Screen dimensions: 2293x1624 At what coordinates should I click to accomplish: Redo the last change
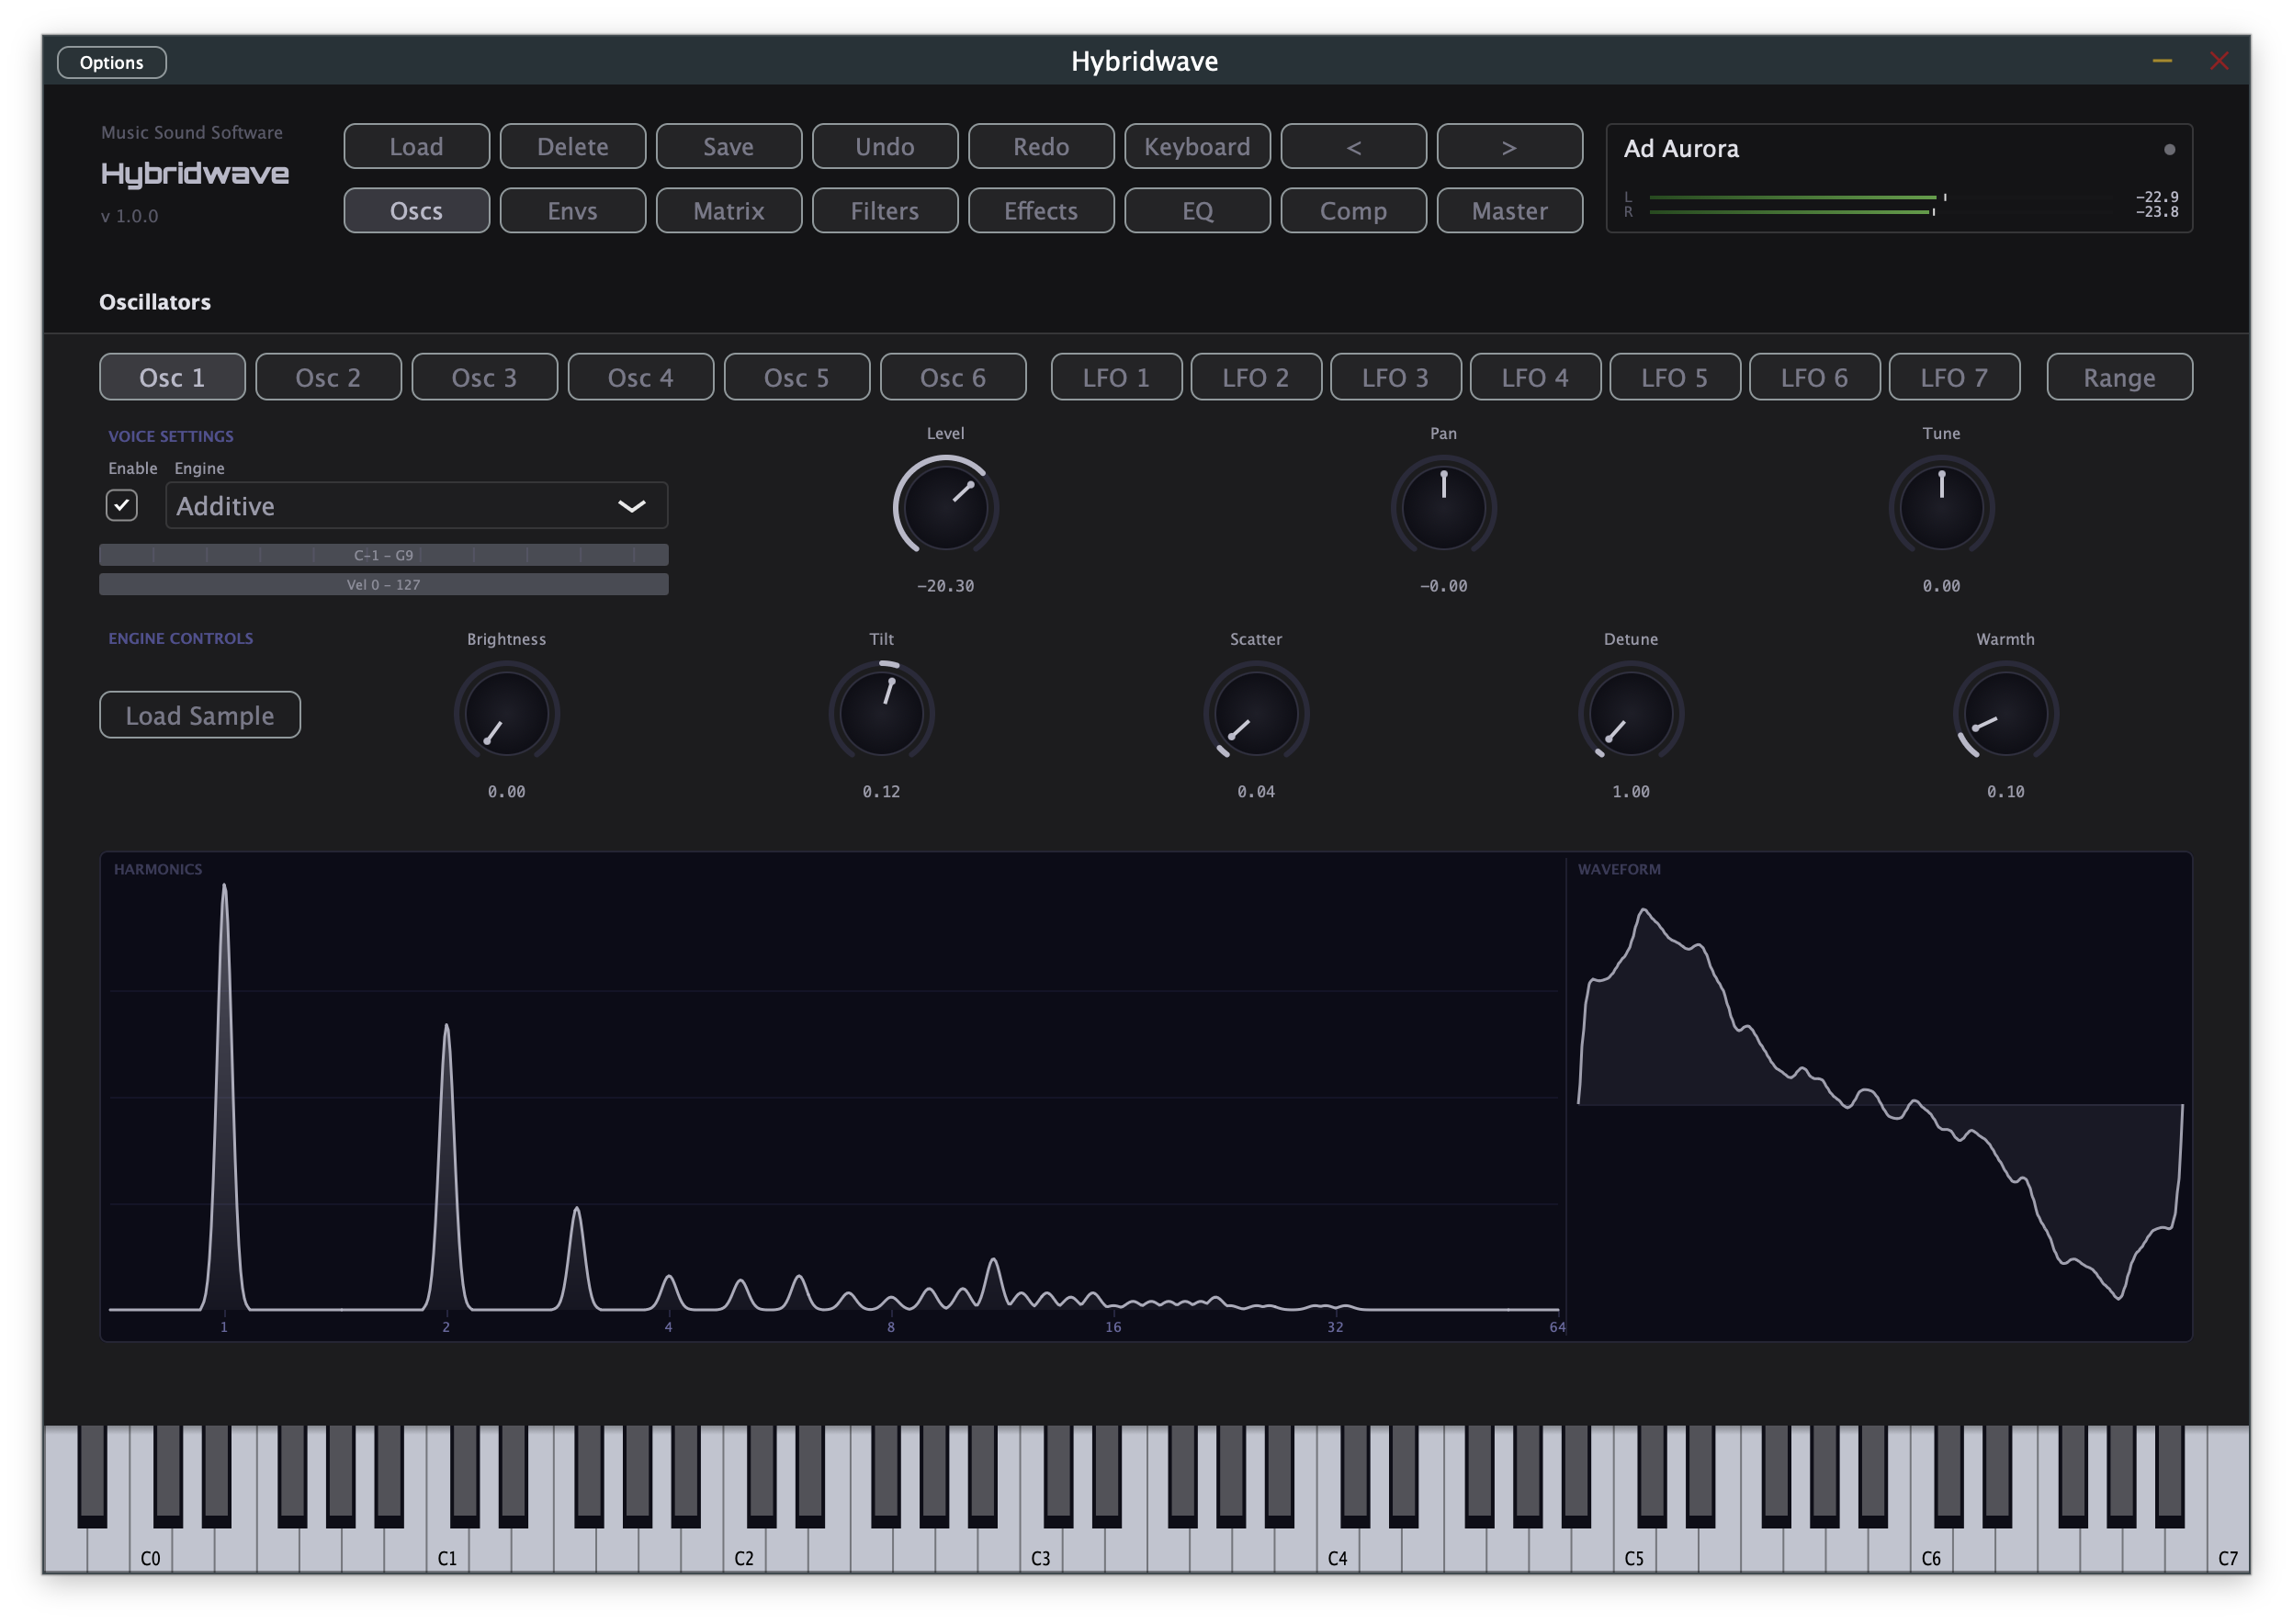pyautogui.click(x=1040, y=146)
